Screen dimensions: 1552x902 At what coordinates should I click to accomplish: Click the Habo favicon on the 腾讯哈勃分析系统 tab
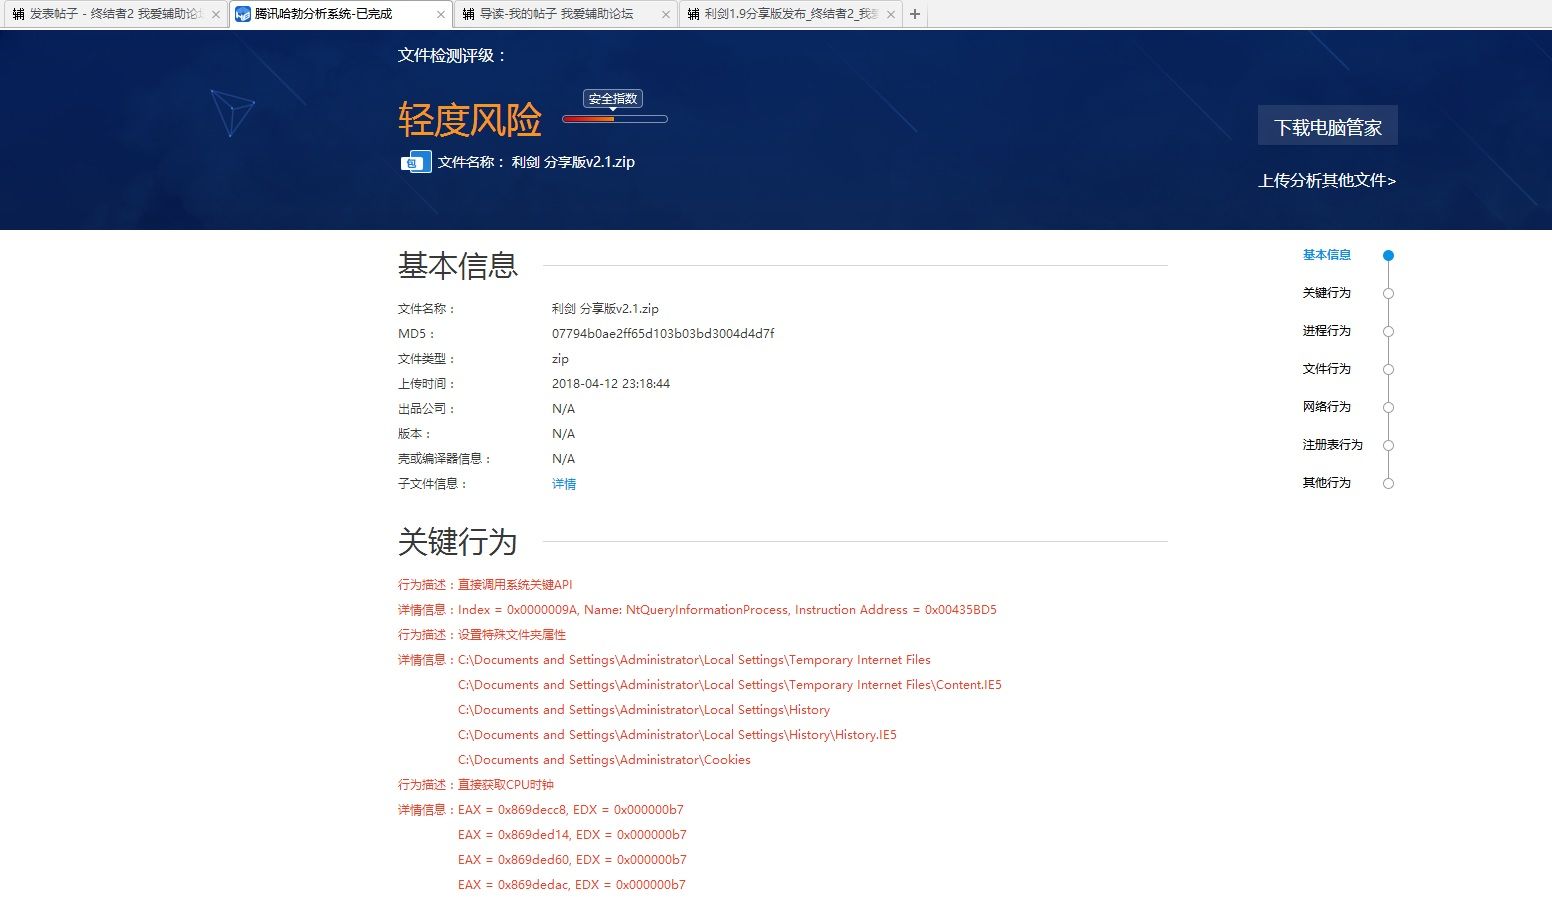243,14
